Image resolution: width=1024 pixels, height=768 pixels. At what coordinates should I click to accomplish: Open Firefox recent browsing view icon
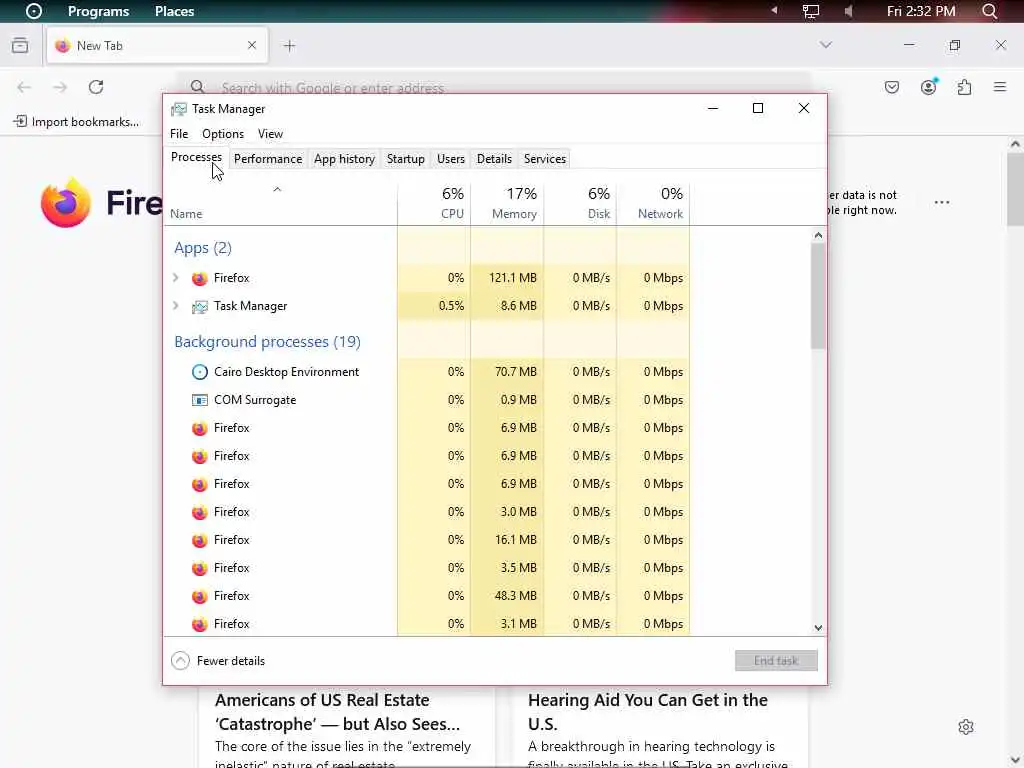tap(20, 45)
